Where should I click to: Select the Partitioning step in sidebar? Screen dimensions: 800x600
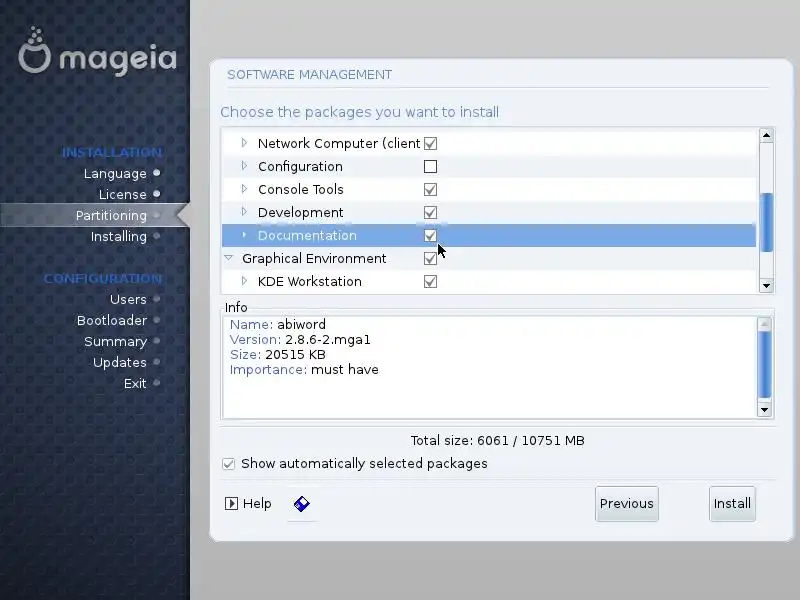[x=111, y=216]
